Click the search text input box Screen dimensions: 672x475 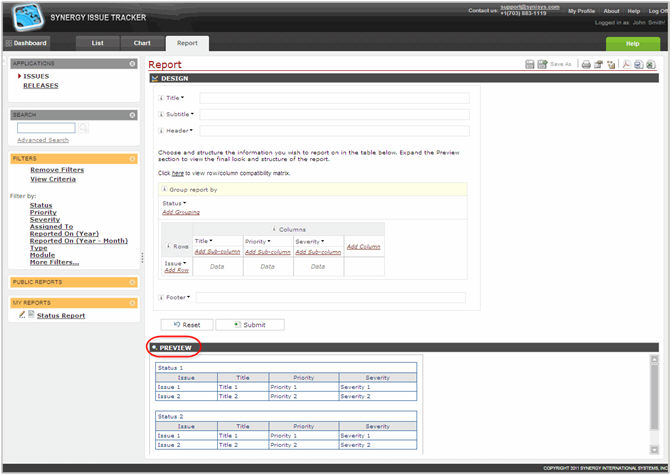(46, 128)
